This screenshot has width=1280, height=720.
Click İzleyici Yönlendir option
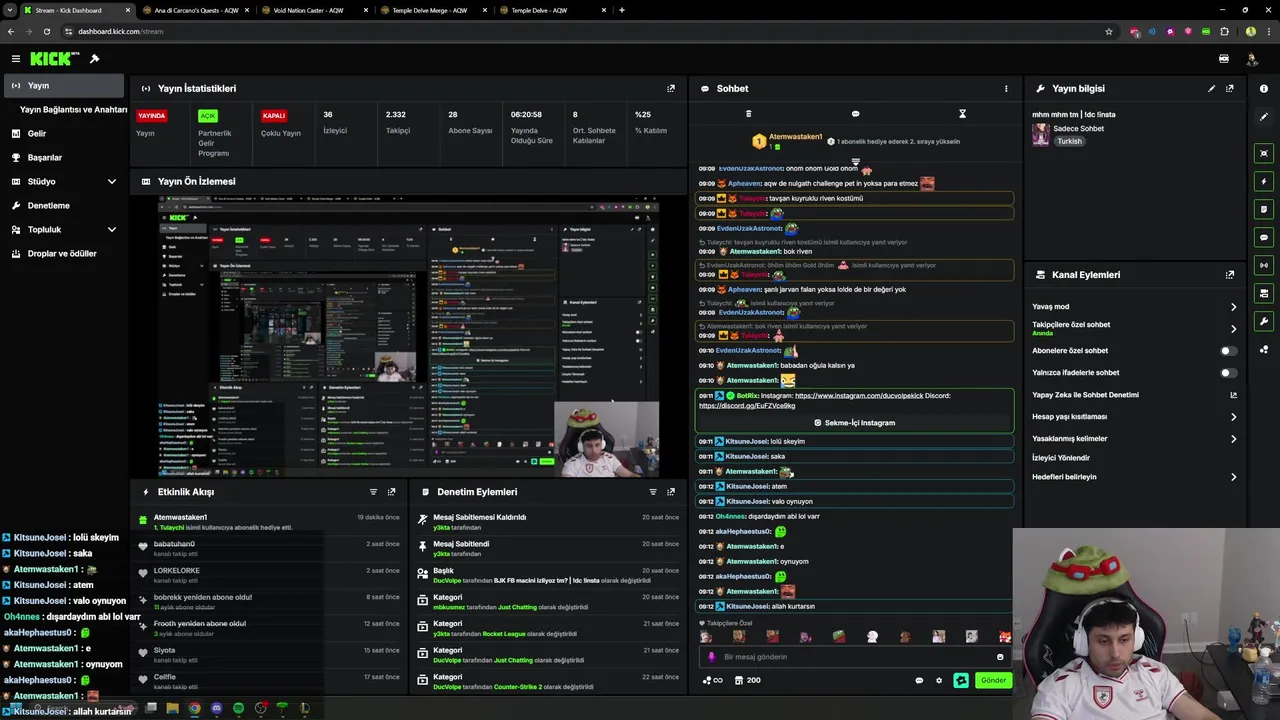[1061, 458]
